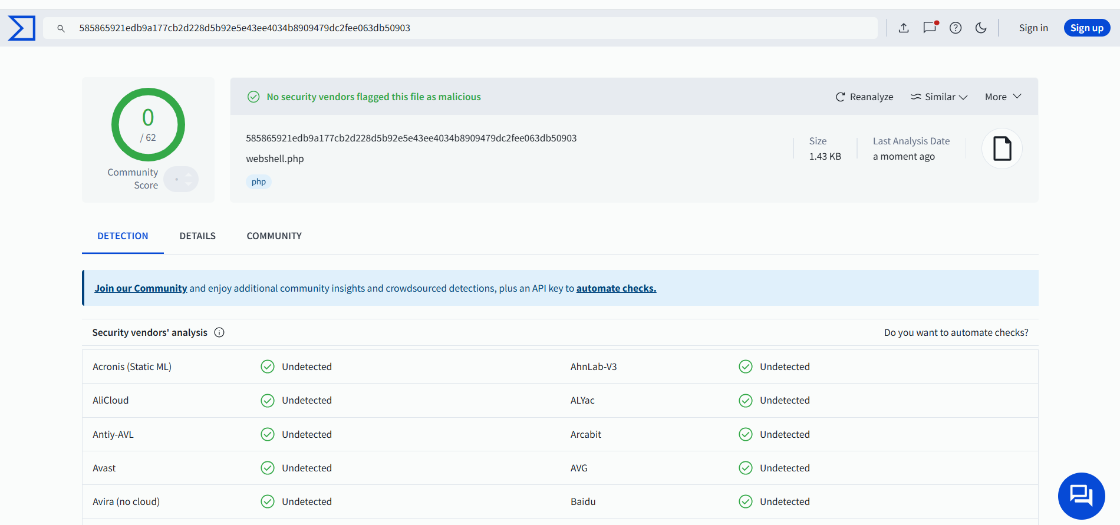The width and height of the screenshot is (1120, 525).
Task: Open the chat bubble widget
Action: point(1081,495)
